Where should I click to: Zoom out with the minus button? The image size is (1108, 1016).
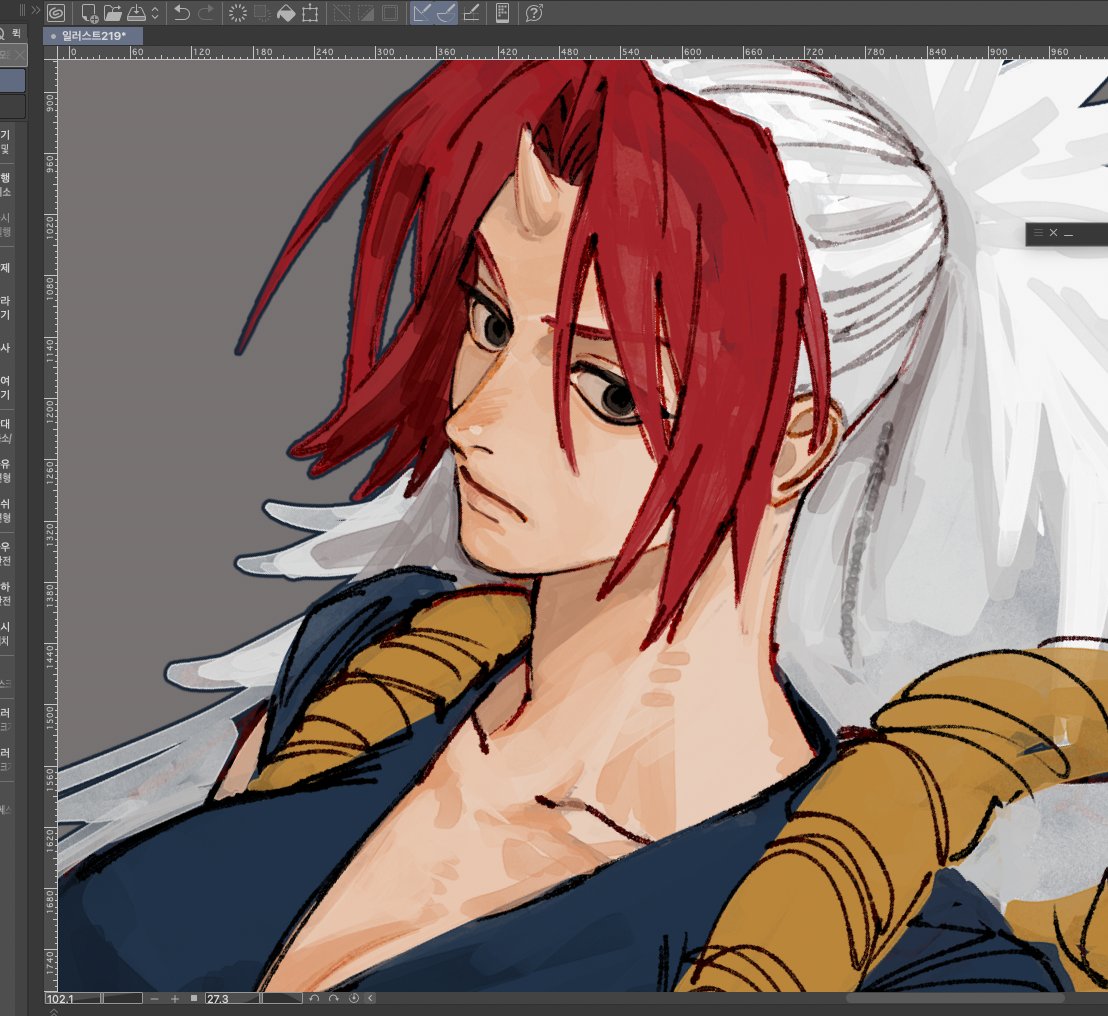[x=155, y=998]
